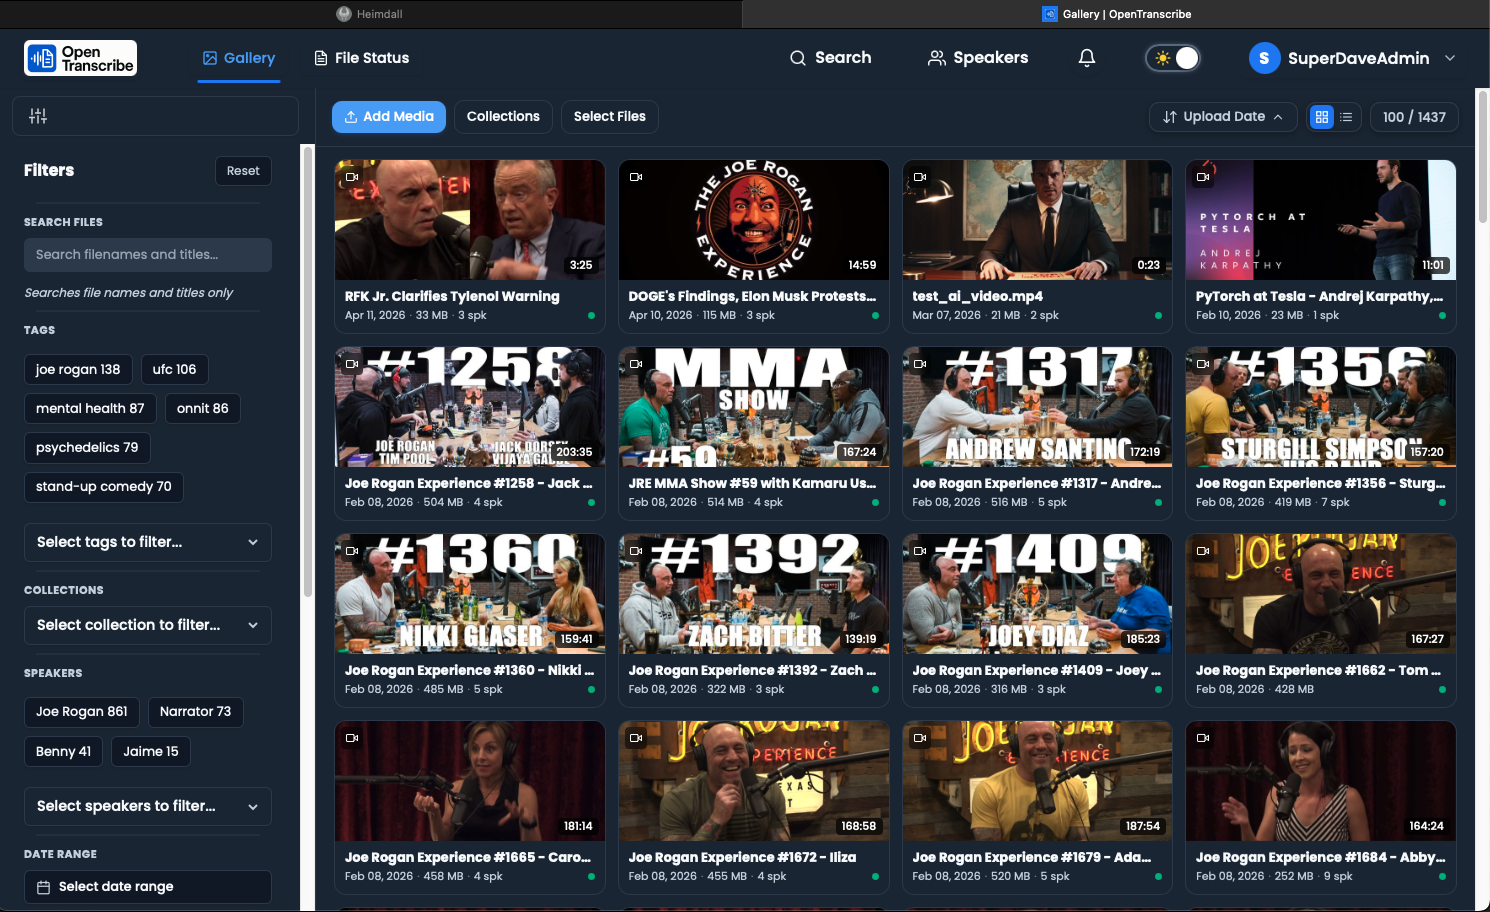Toggle the joe rogan 138 tag filter
The image size is (1490, 912).
78,369
